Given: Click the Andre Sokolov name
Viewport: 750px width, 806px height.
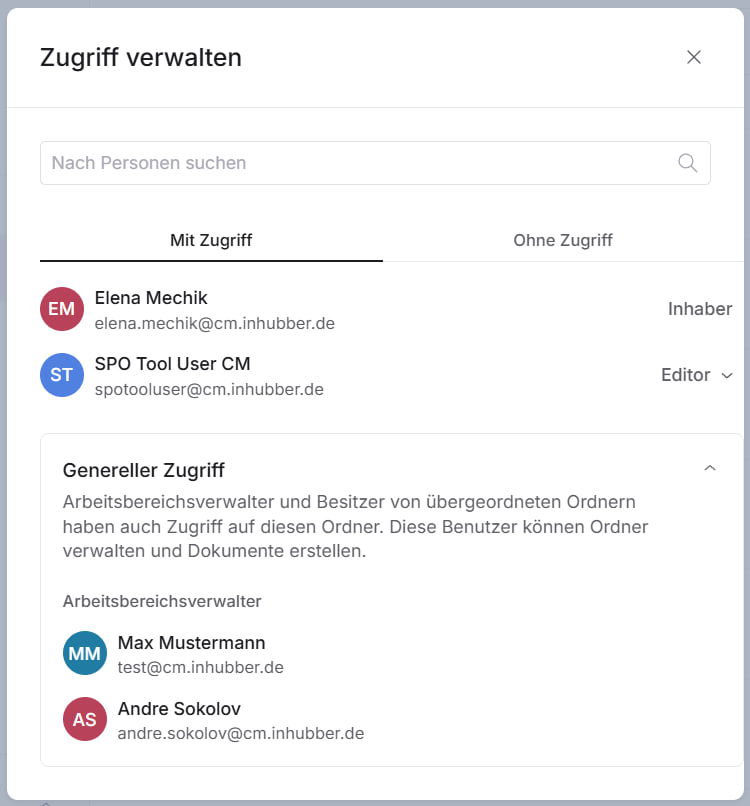Looking at the screenshot, I should (x=179, y=709).
